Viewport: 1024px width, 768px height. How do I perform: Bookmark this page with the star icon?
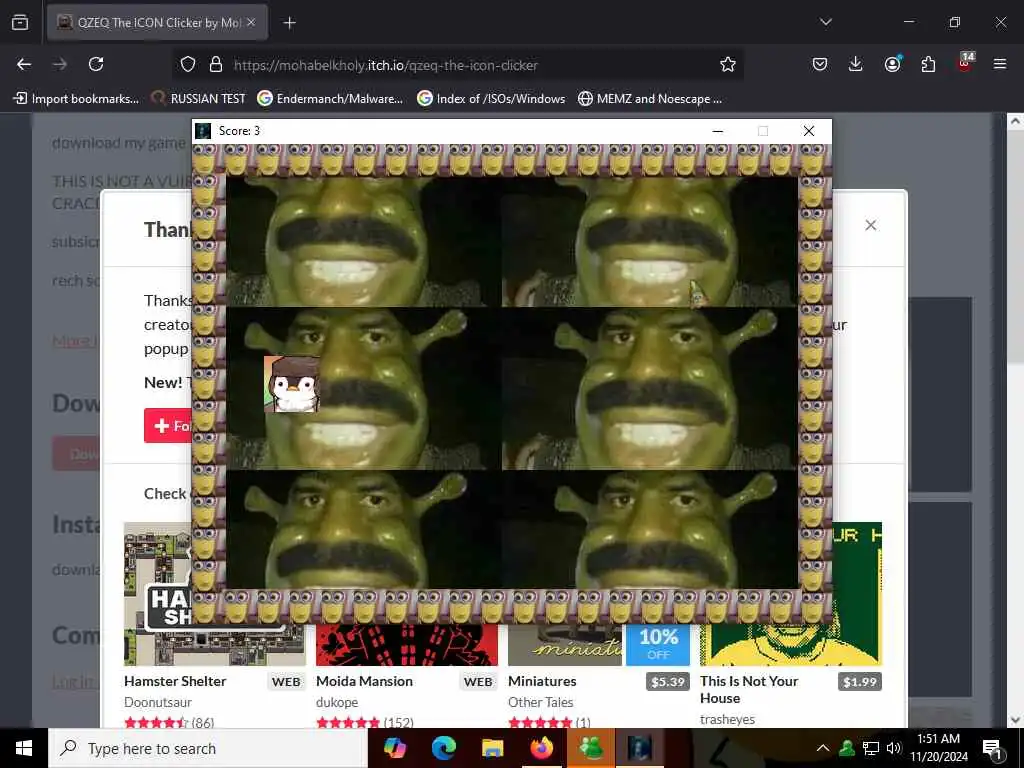(728, 65)
